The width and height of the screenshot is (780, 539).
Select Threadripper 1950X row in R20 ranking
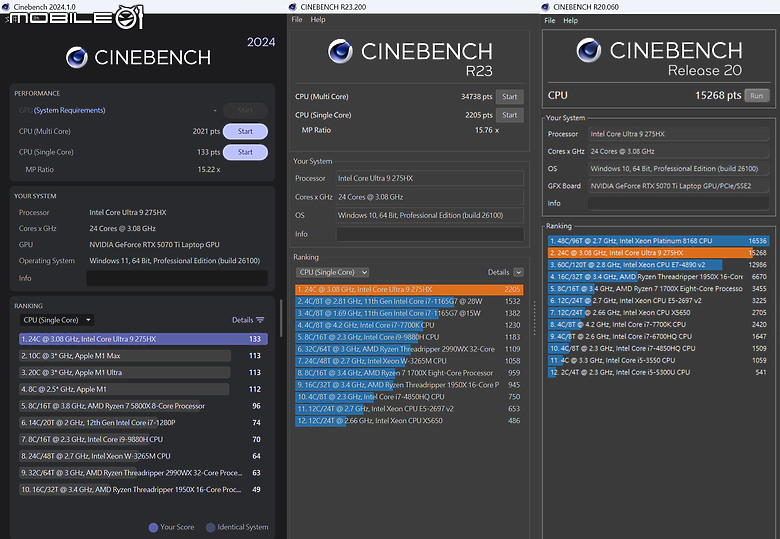coord(659,276)
